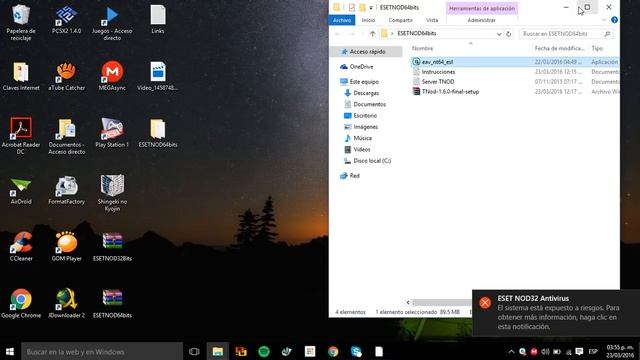
Task: Click the Herramientas de aplicación tab header
Action: [x=482, y=8]
